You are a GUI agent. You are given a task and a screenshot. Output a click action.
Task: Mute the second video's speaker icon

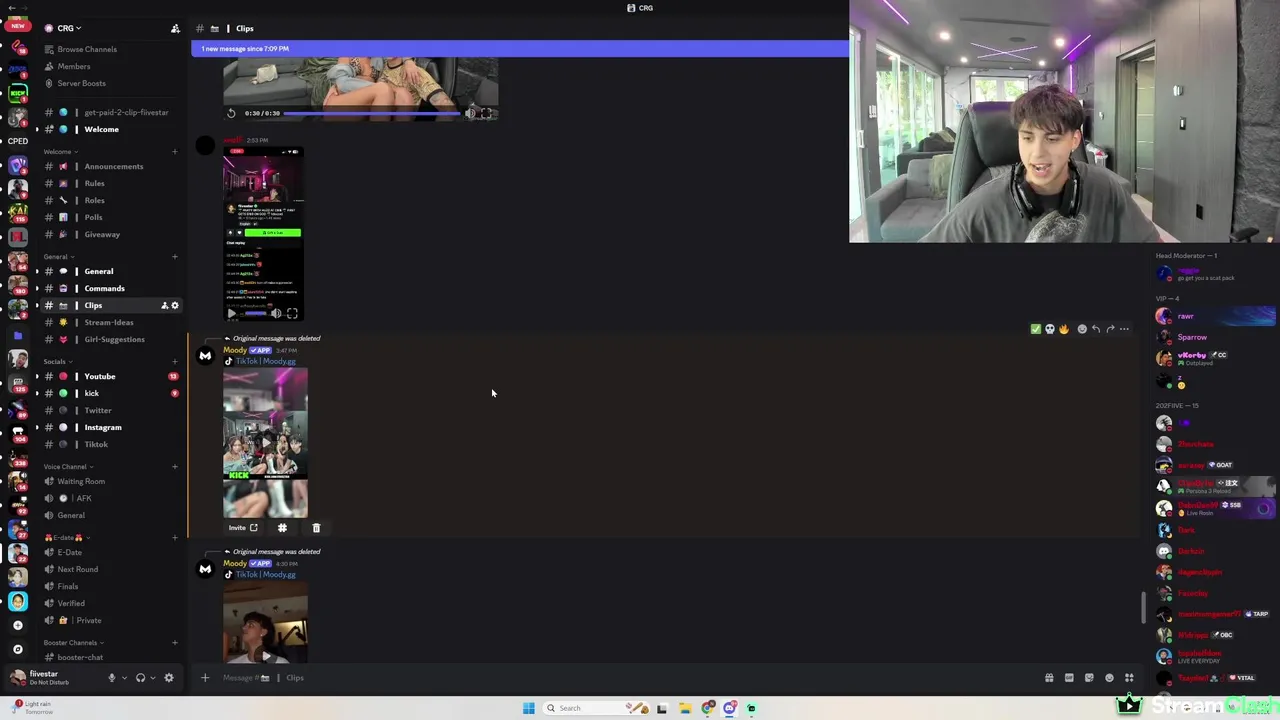point(276,313)
